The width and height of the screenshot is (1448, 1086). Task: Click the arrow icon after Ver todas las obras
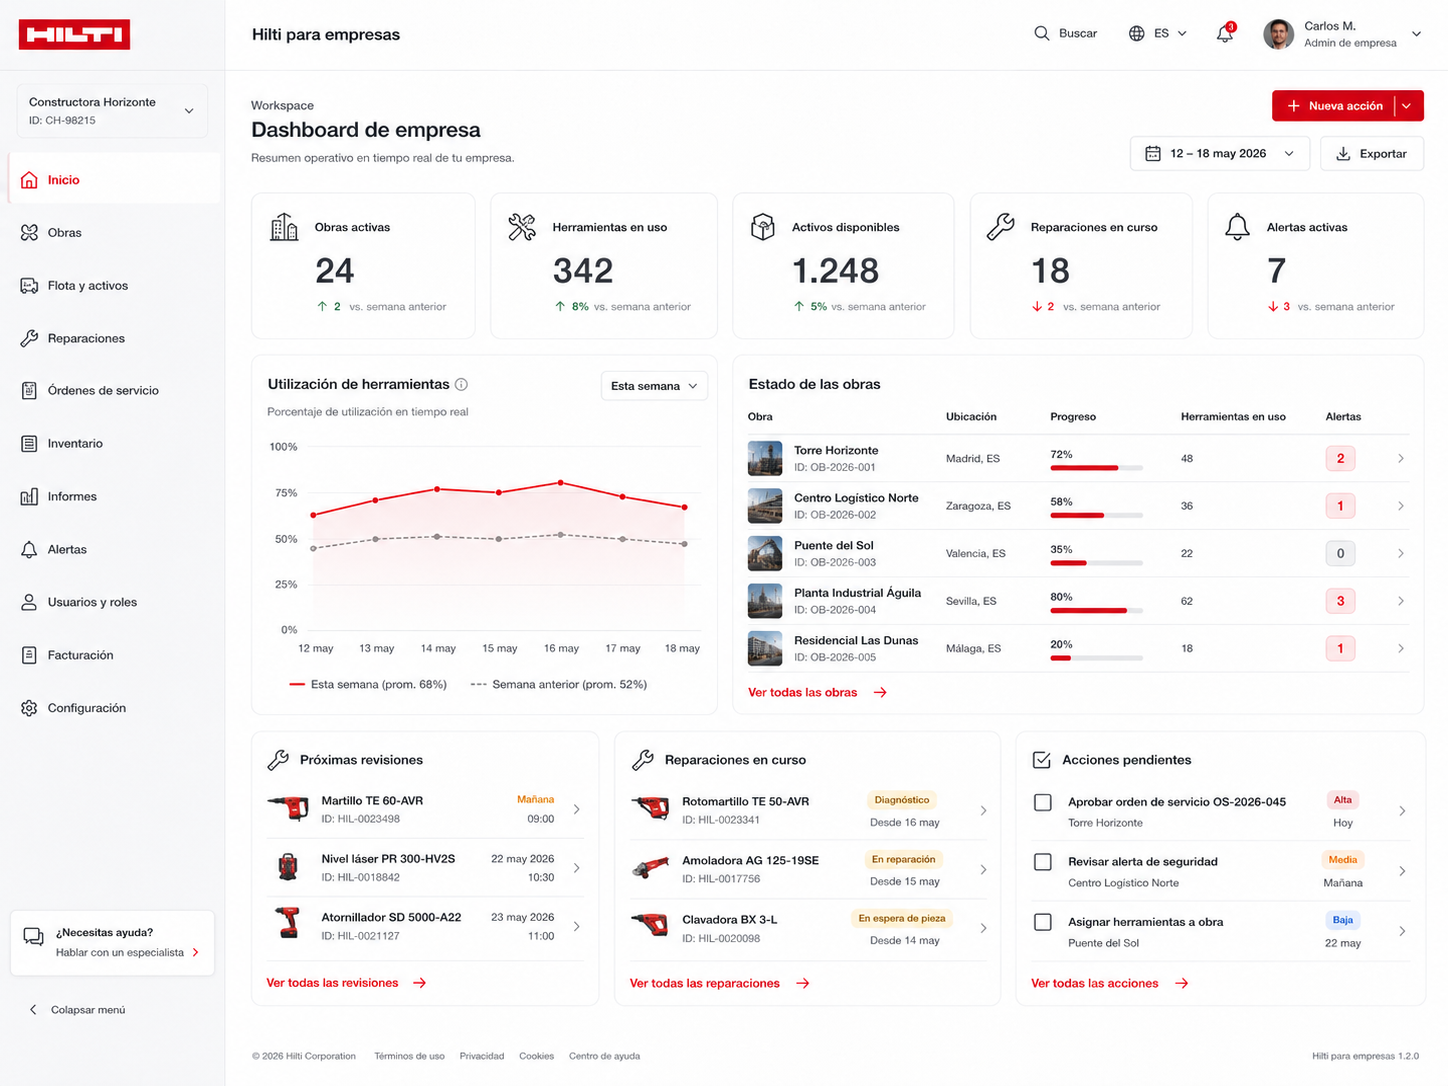coord(880,692)
